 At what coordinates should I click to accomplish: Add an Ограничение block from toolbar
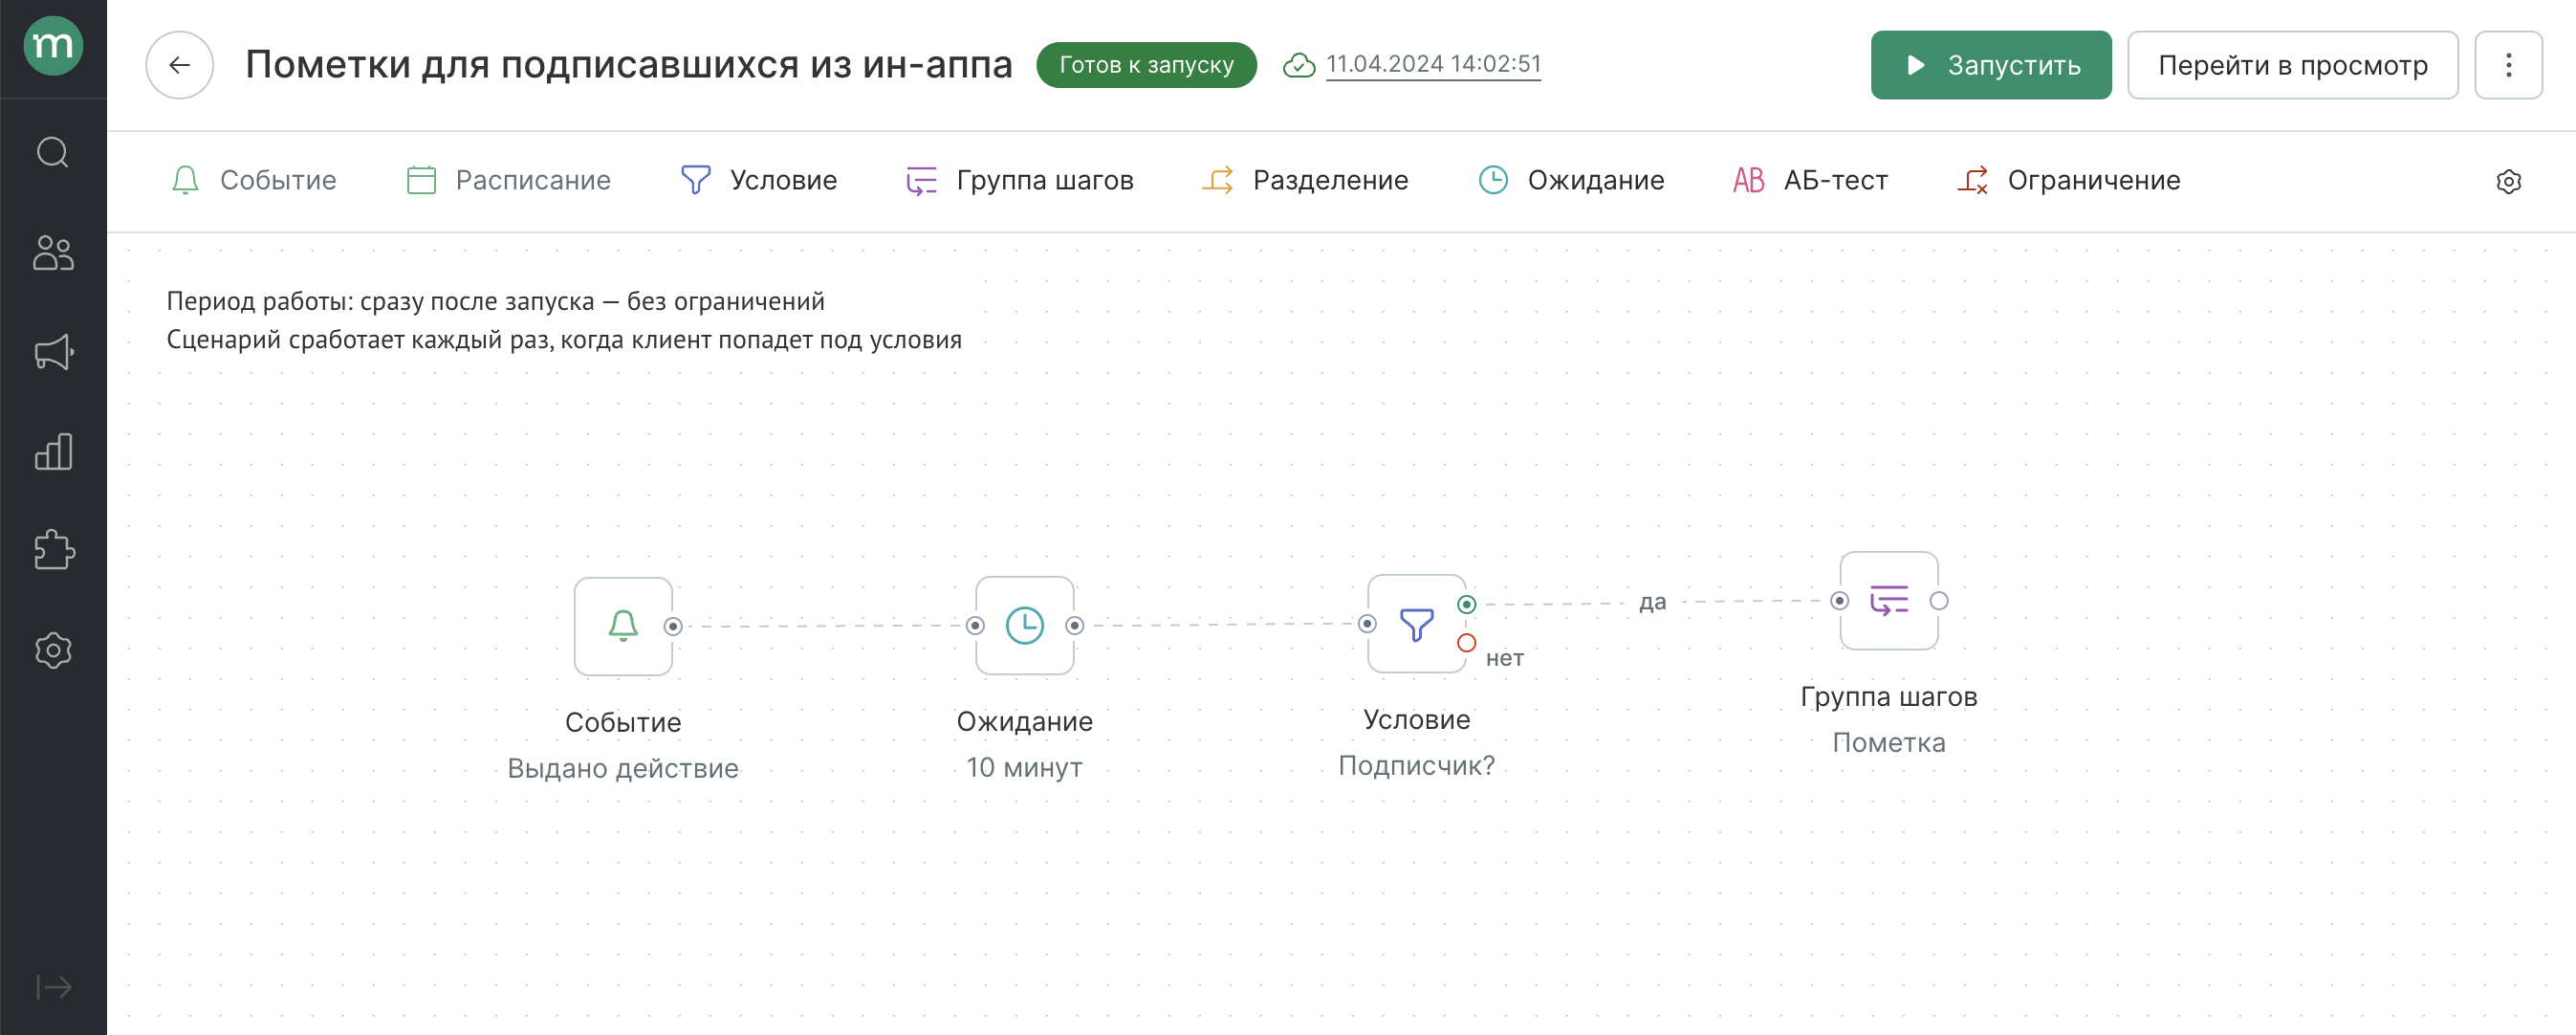[x=2069, y=180]
